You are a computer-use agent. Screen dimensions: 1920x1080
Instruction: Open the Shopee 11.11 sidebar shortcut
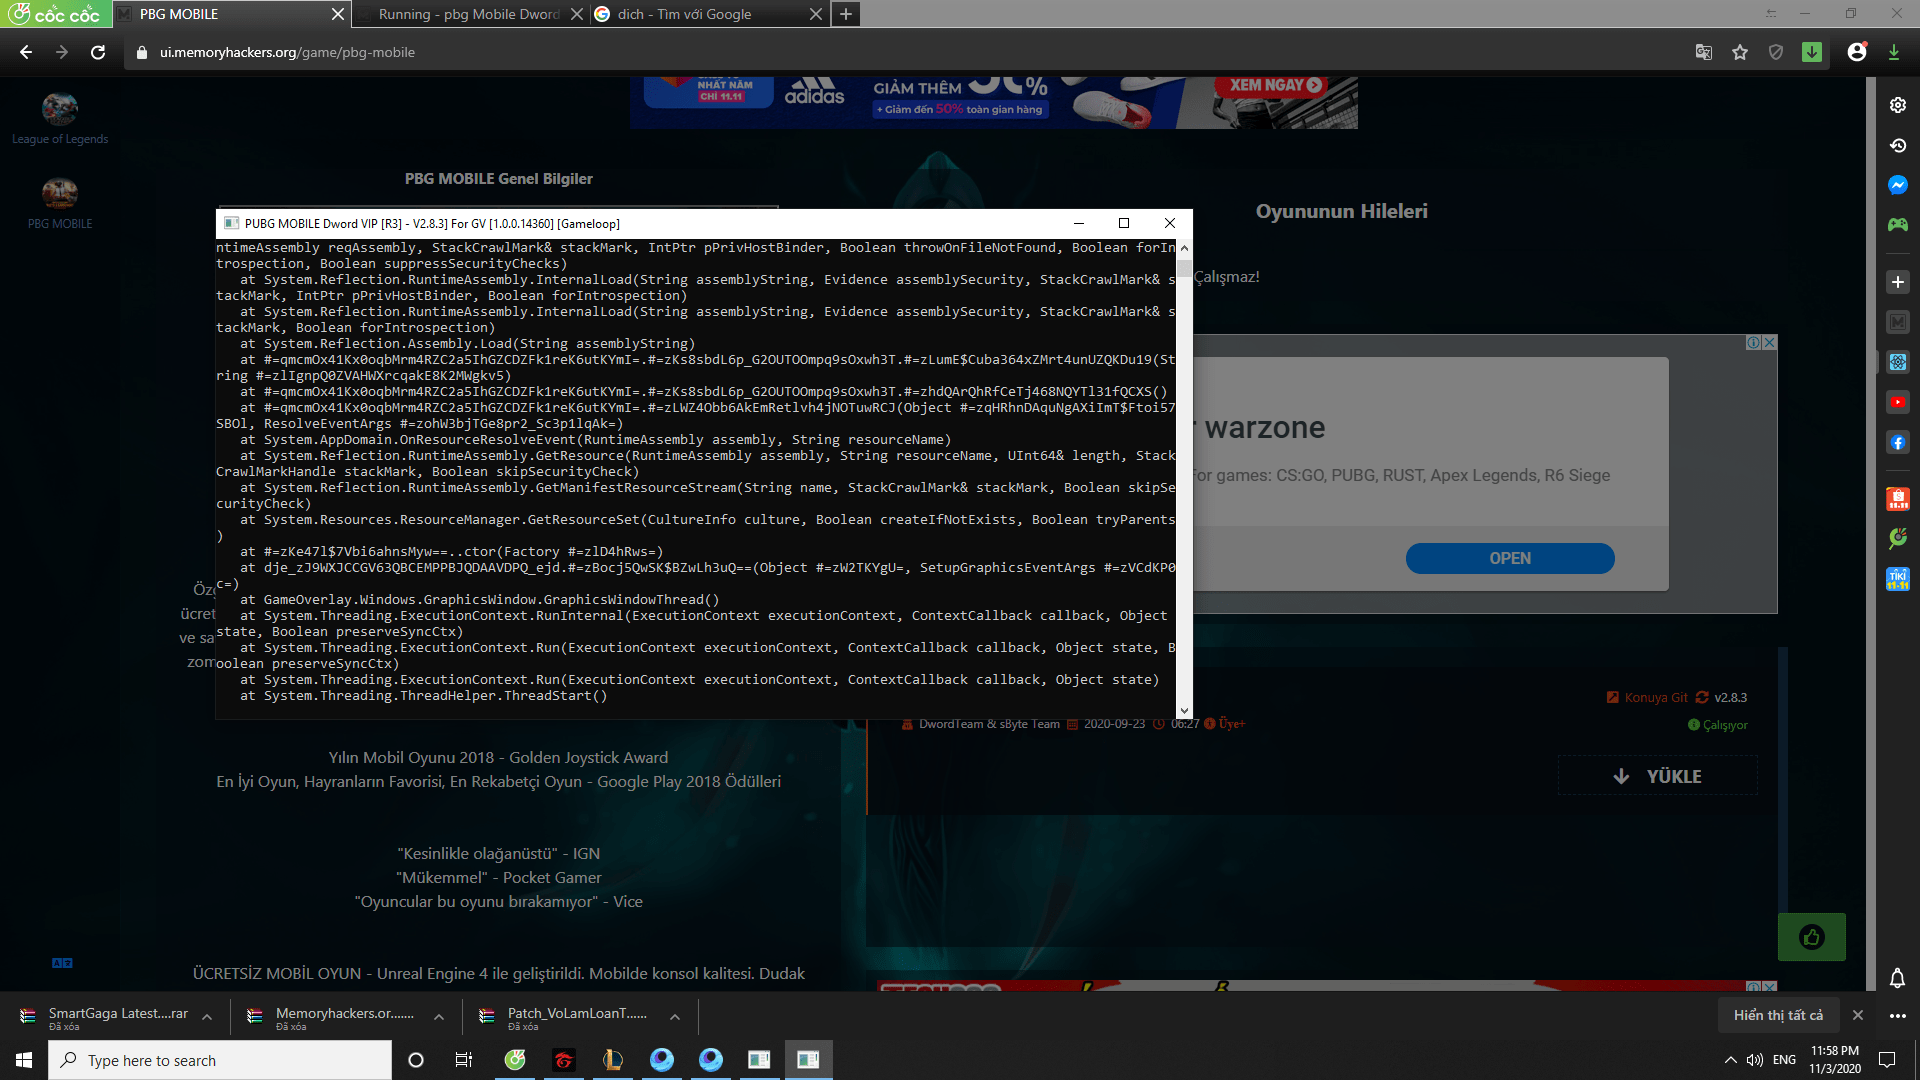tap(1897, 498)
